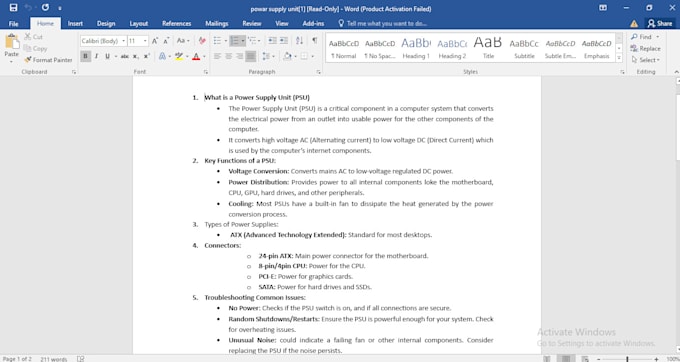The height and width of the screenshot is (362, 680).
Task: Clear all formatting eraser icon
Action: [202, 41]
